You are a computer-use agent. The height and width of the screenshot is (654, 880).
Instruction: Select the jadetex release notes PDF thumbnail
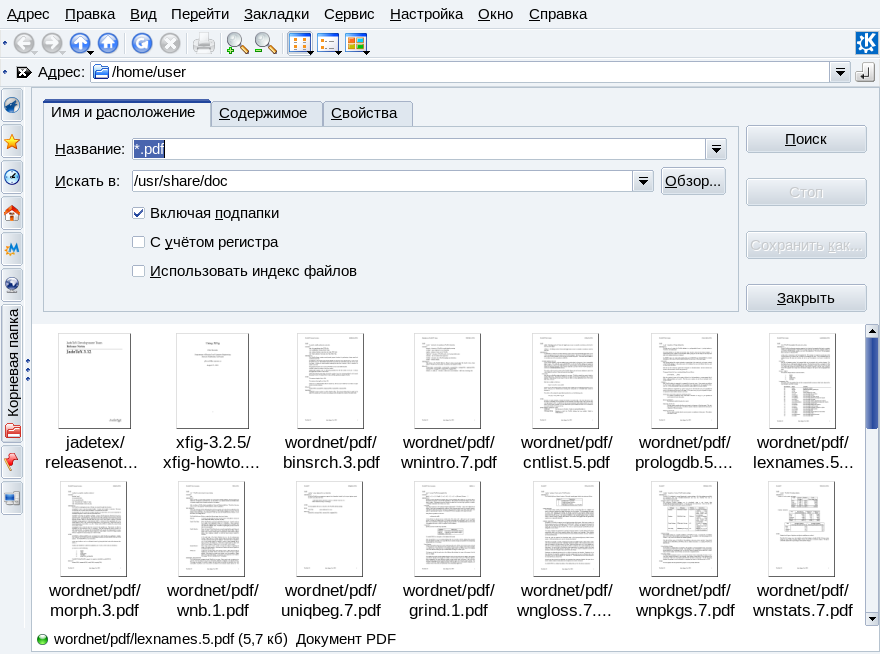click(94, 381)
